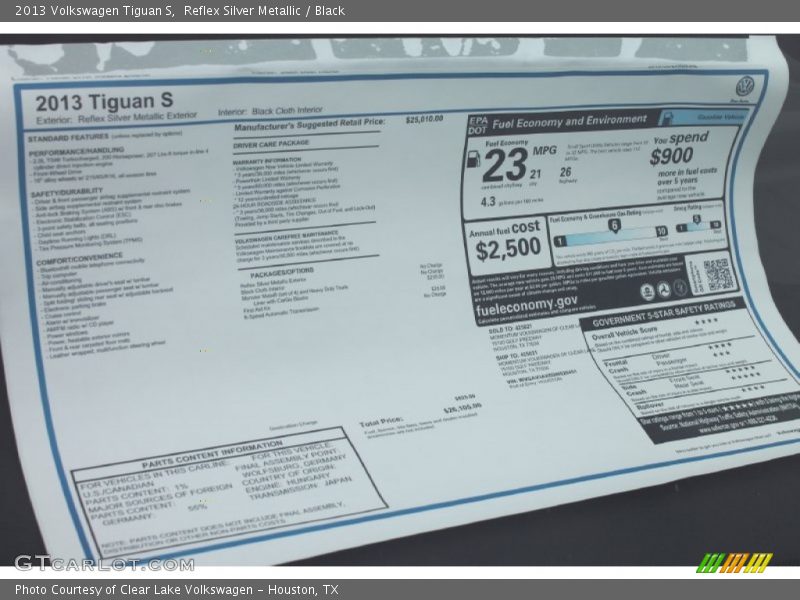800x600 pixels.
Task: Select the caption '2013 Volkswagen Tiguan S, Reflex Silver Metallic / Black'
Action: [x=180, y=11]
